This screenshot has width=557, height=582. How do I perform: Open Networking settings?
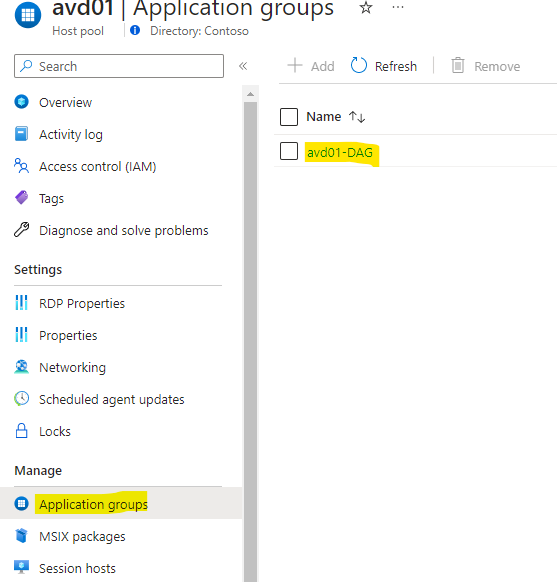coord(72,368)
